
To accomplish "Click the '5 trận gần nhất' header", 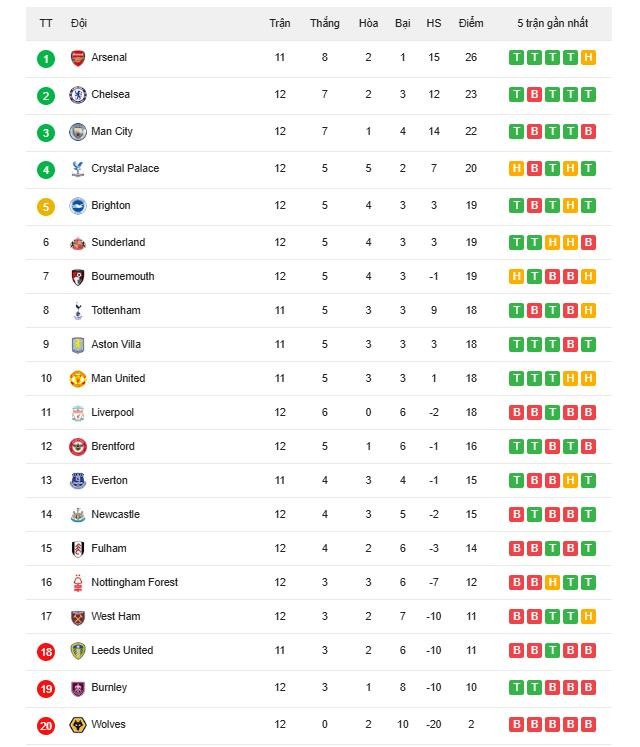I will pos(553,23).
